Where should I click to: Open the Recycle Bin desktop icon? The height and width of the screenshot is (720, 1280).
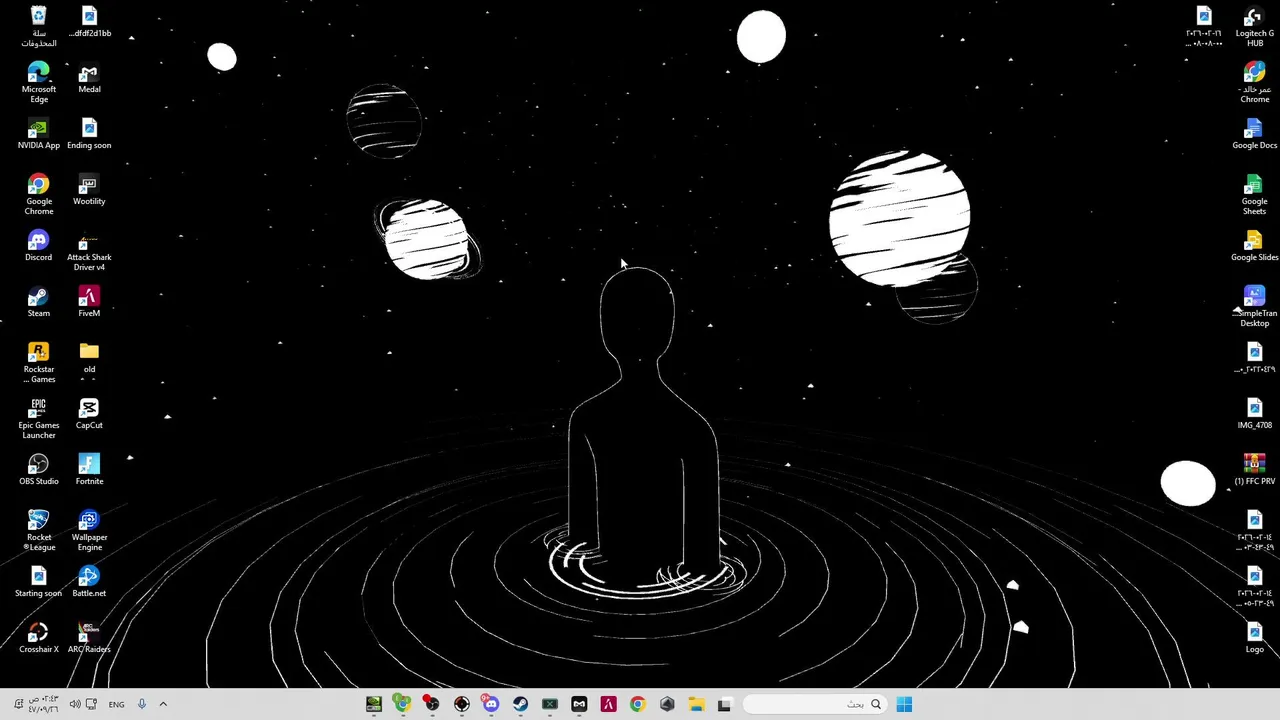point(38,26)
